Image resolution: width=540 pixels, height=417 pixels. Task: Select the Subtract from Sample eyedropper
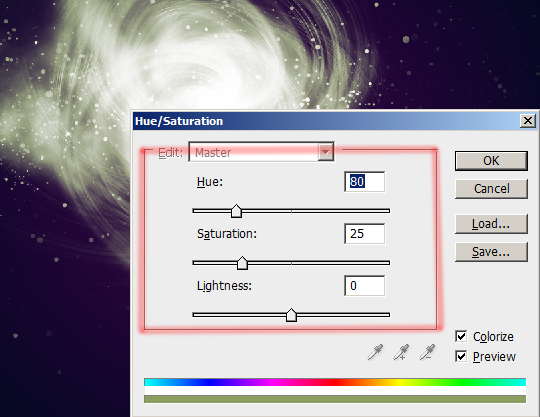coord(427,352)
